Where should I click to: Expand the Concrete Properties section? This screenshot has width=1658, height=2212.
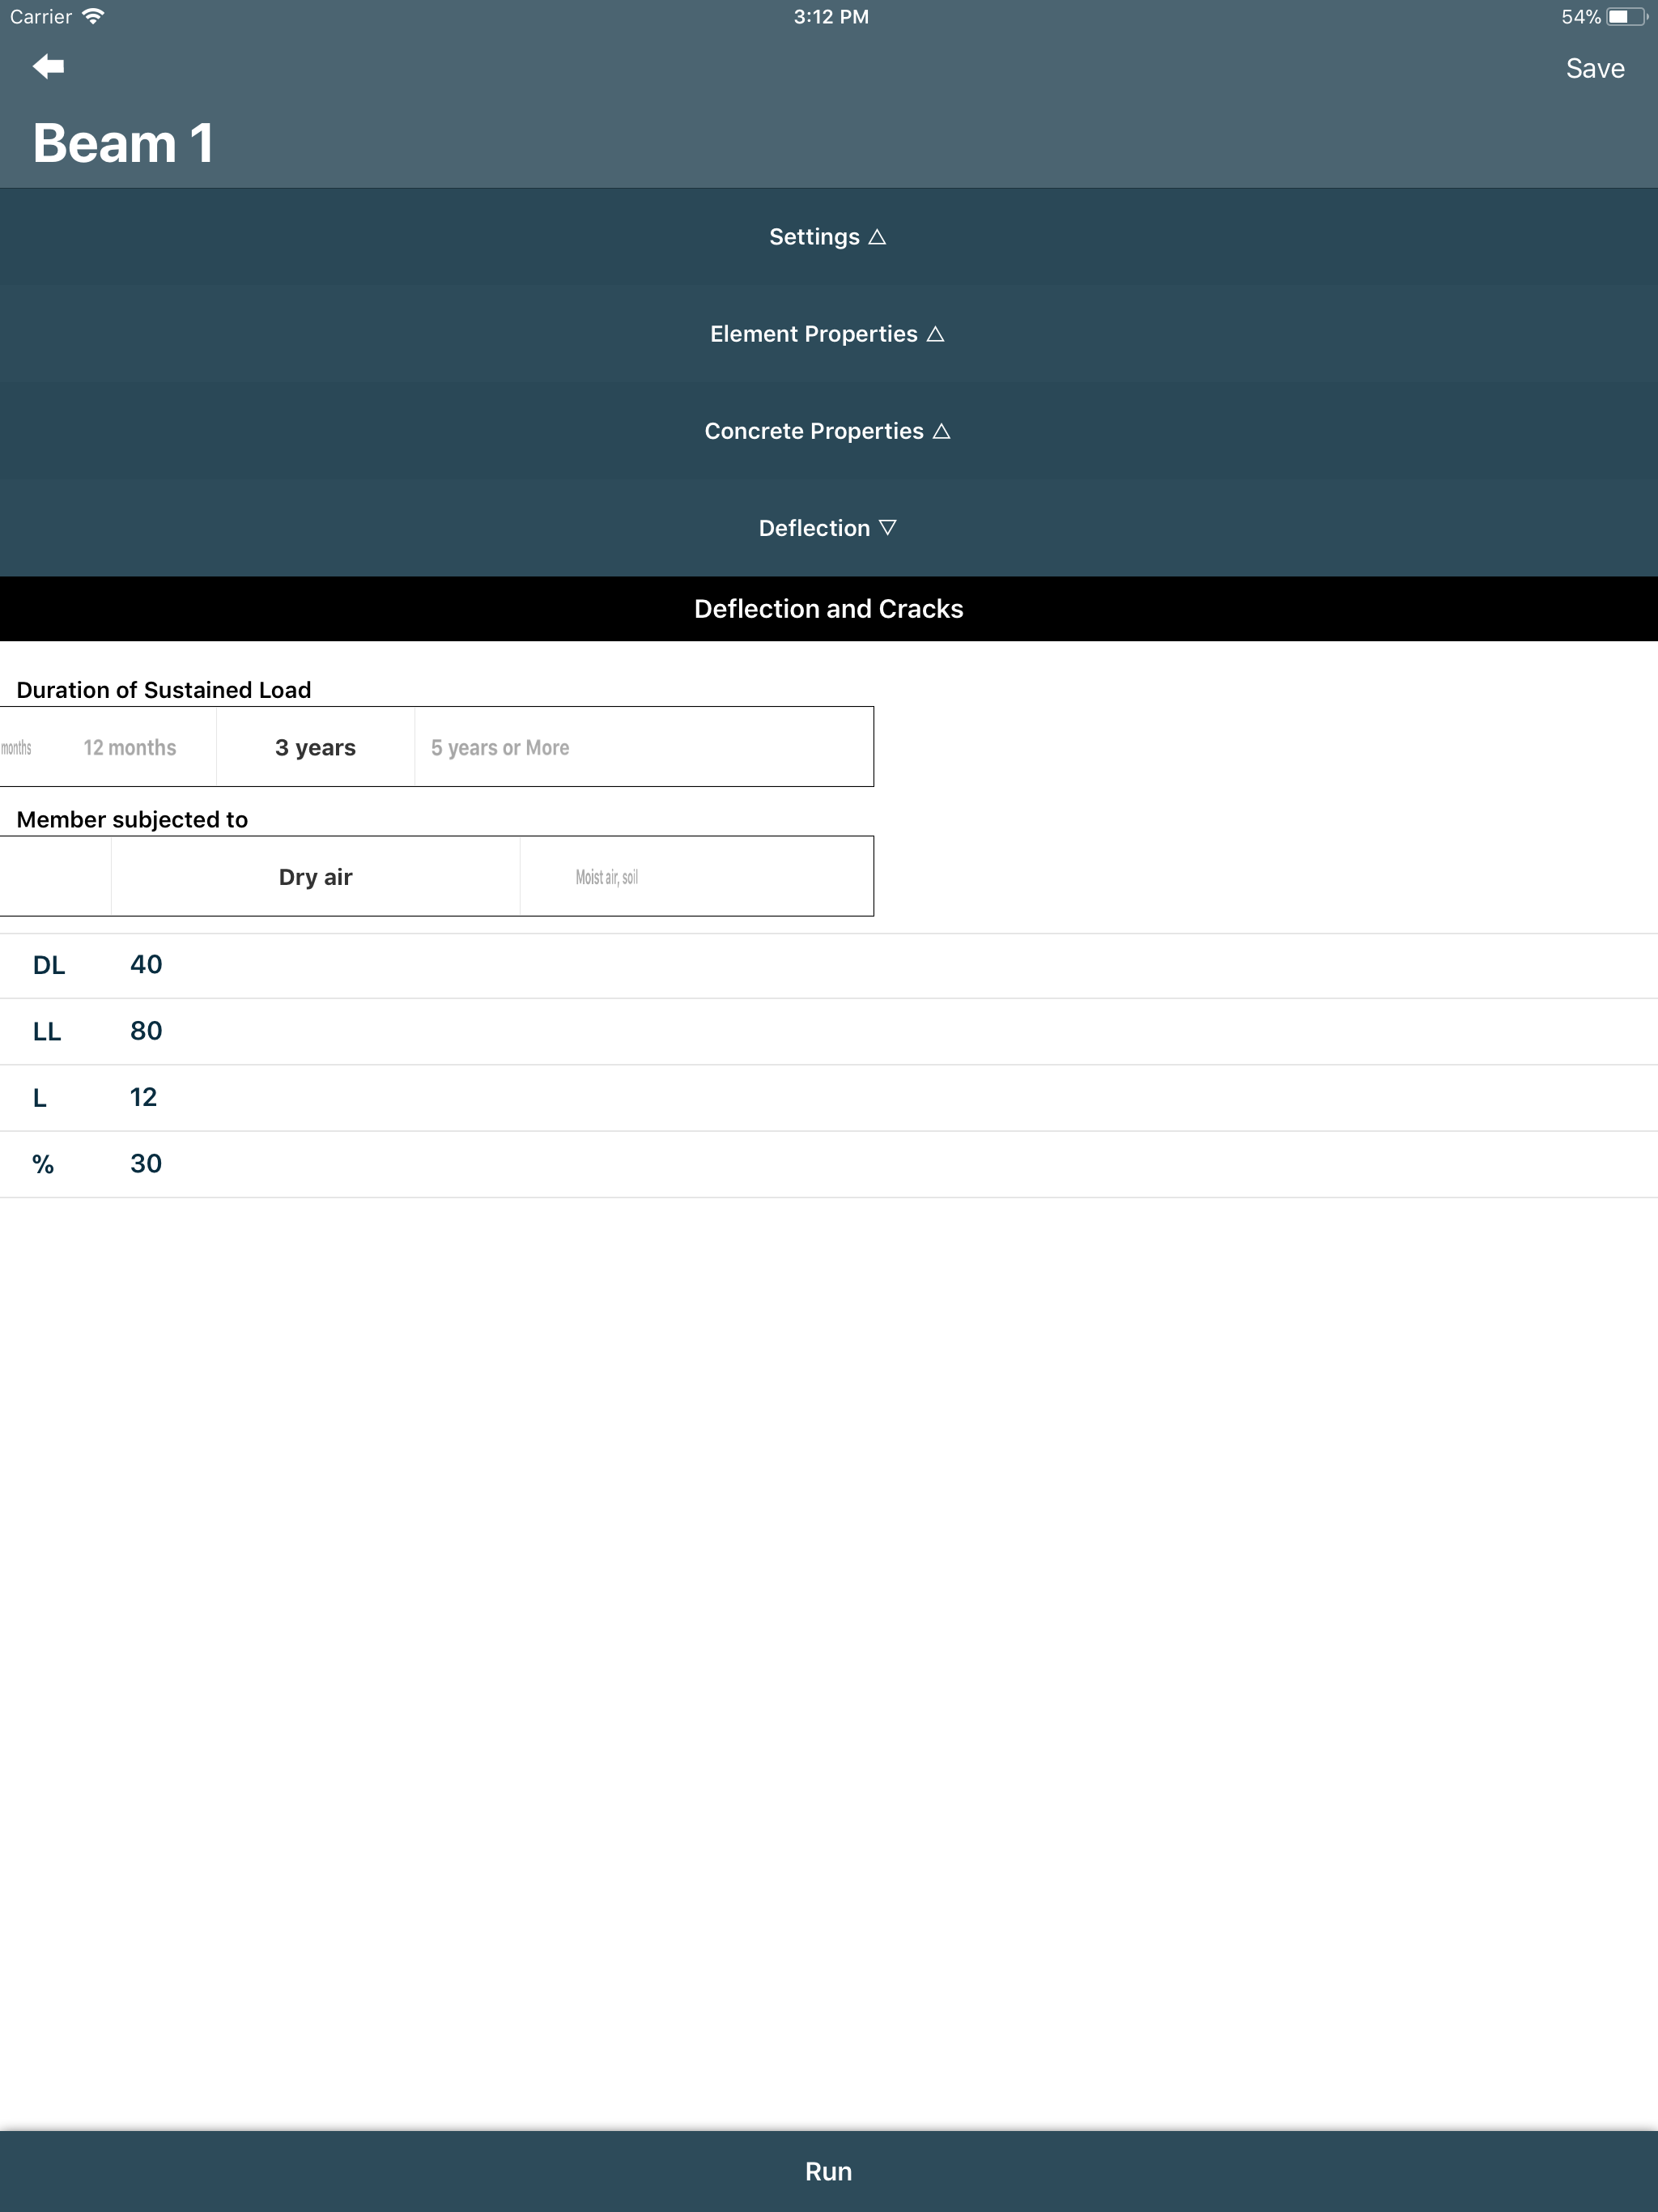(828, 431)
